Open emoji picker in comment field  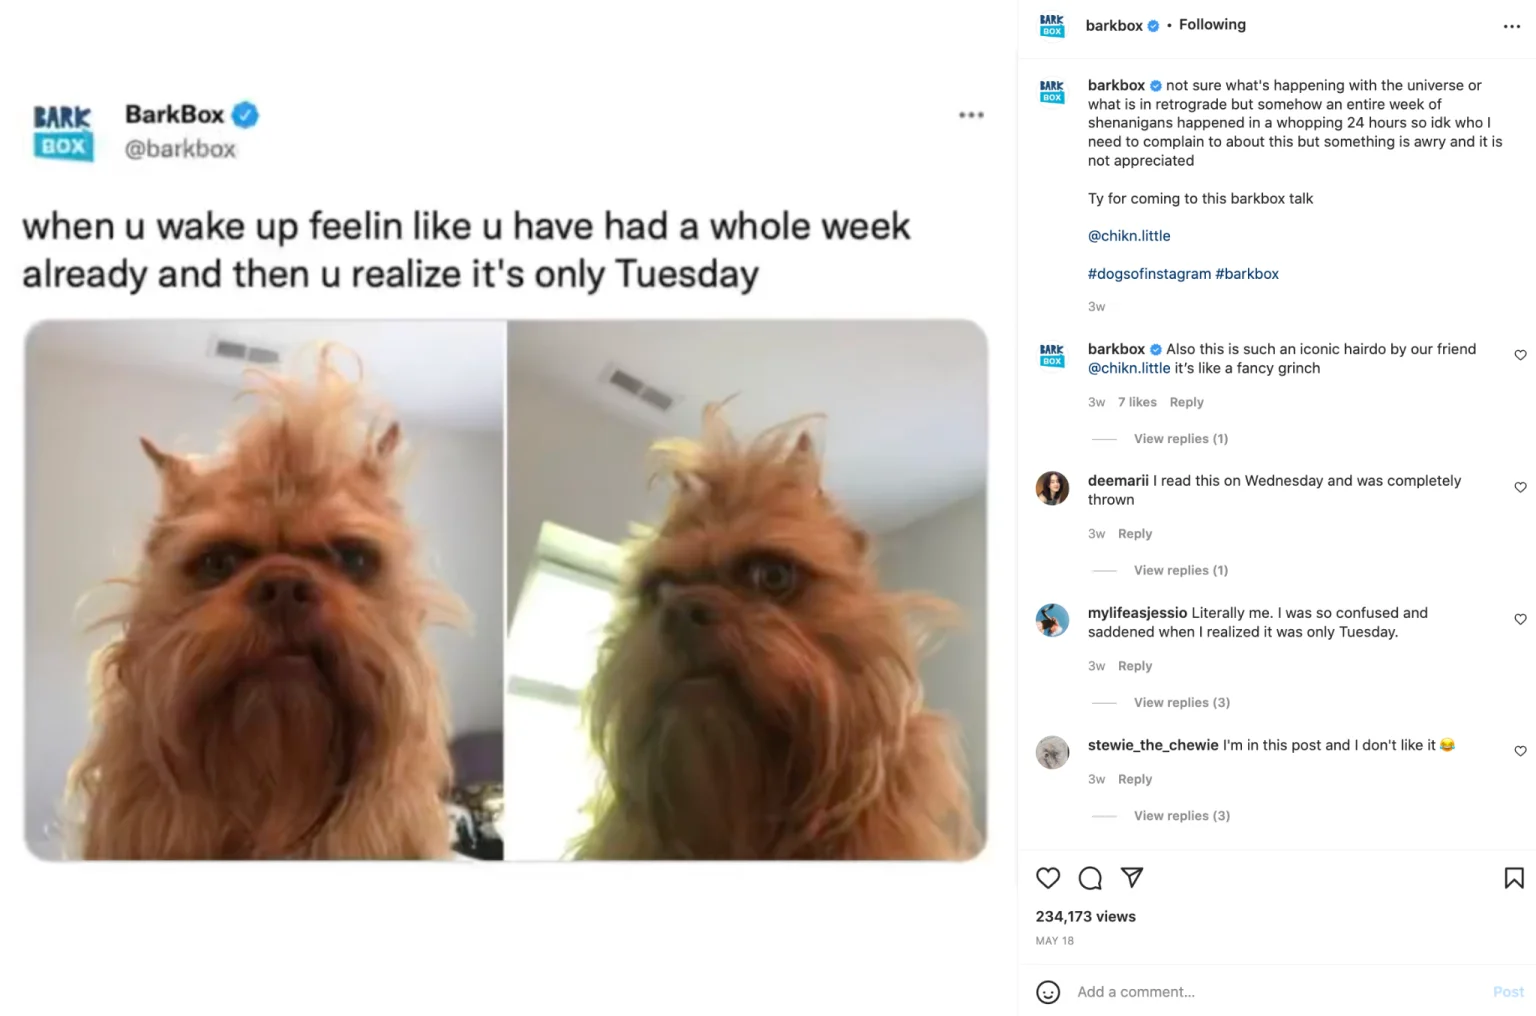coord(1048,992)
